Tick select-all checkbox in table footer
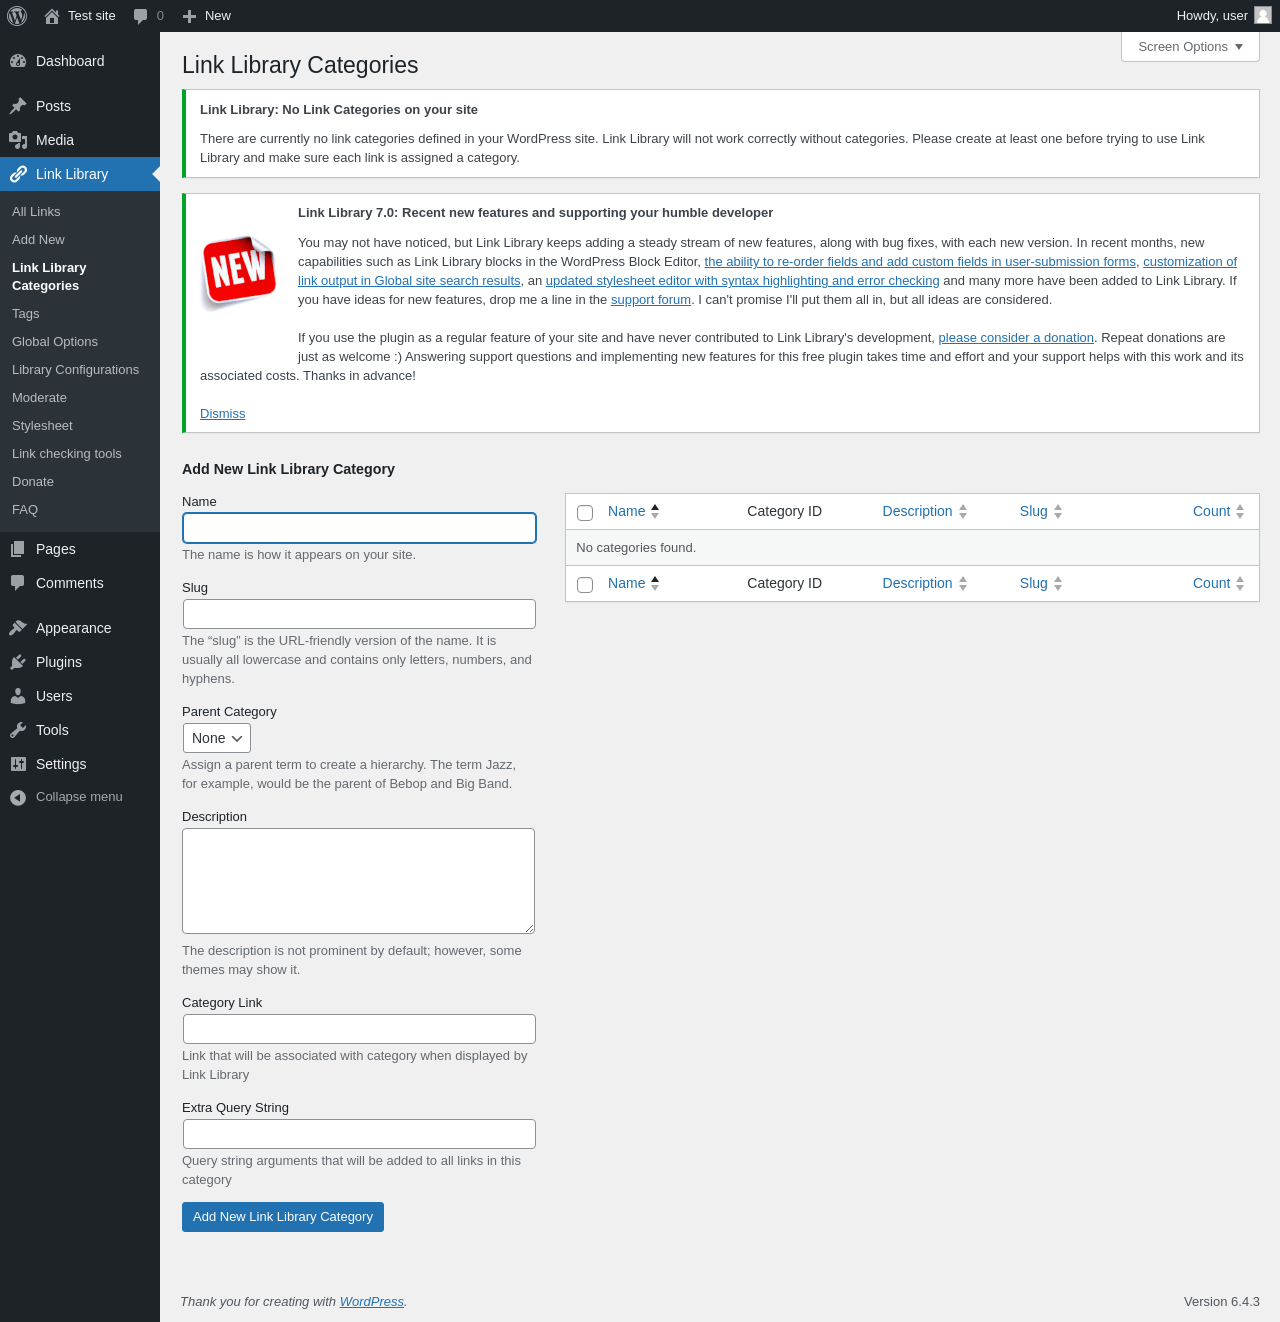This screenshot has width=1280, height=1322. tap(585, 585)
